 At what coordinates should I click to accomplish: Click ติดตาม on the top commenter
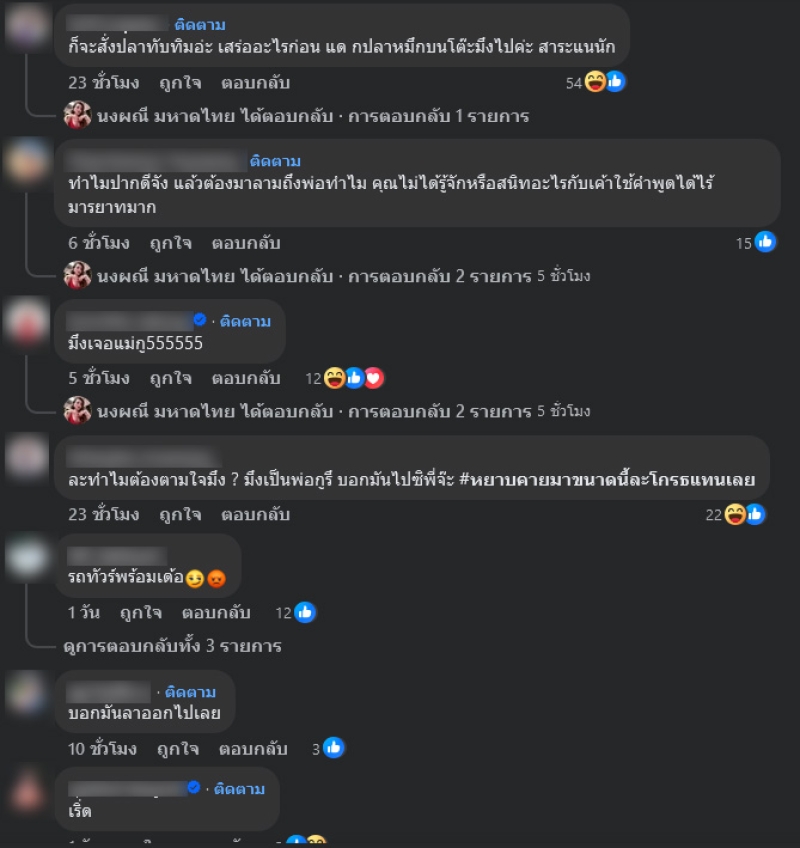tap(200, 25)
